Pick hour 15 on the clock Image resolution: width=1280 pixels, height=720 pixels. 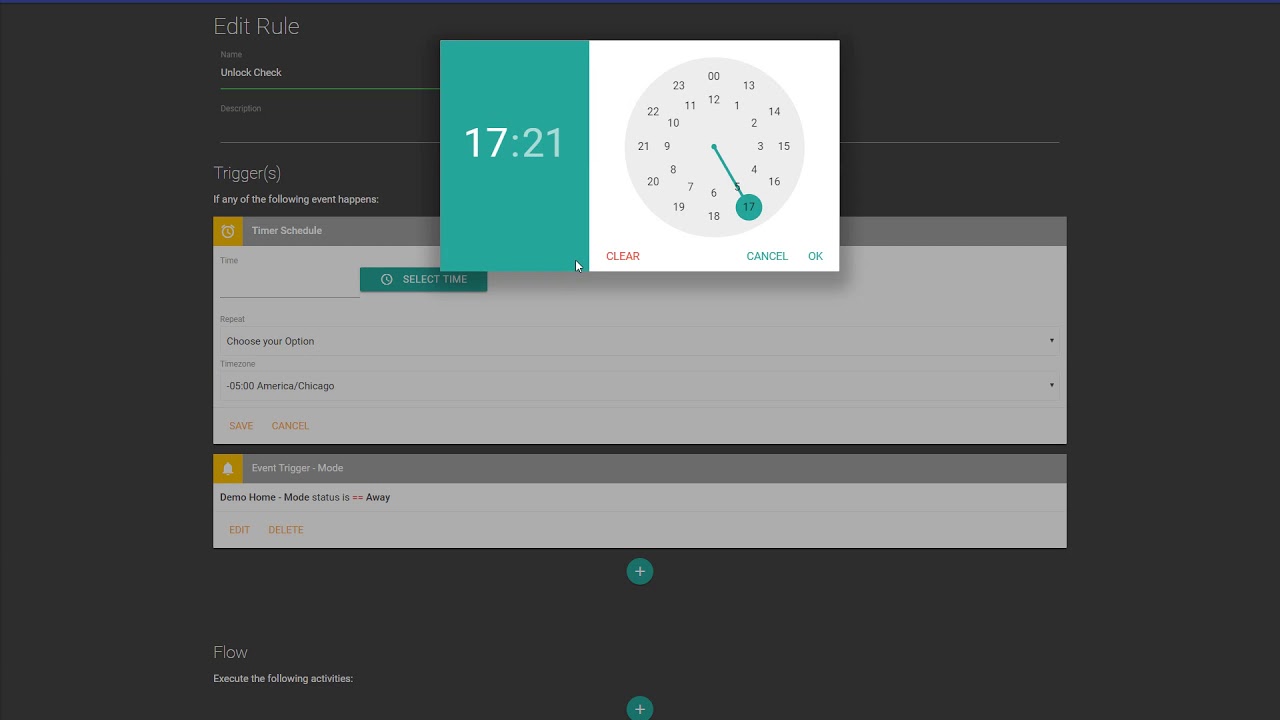click(784, 146)
